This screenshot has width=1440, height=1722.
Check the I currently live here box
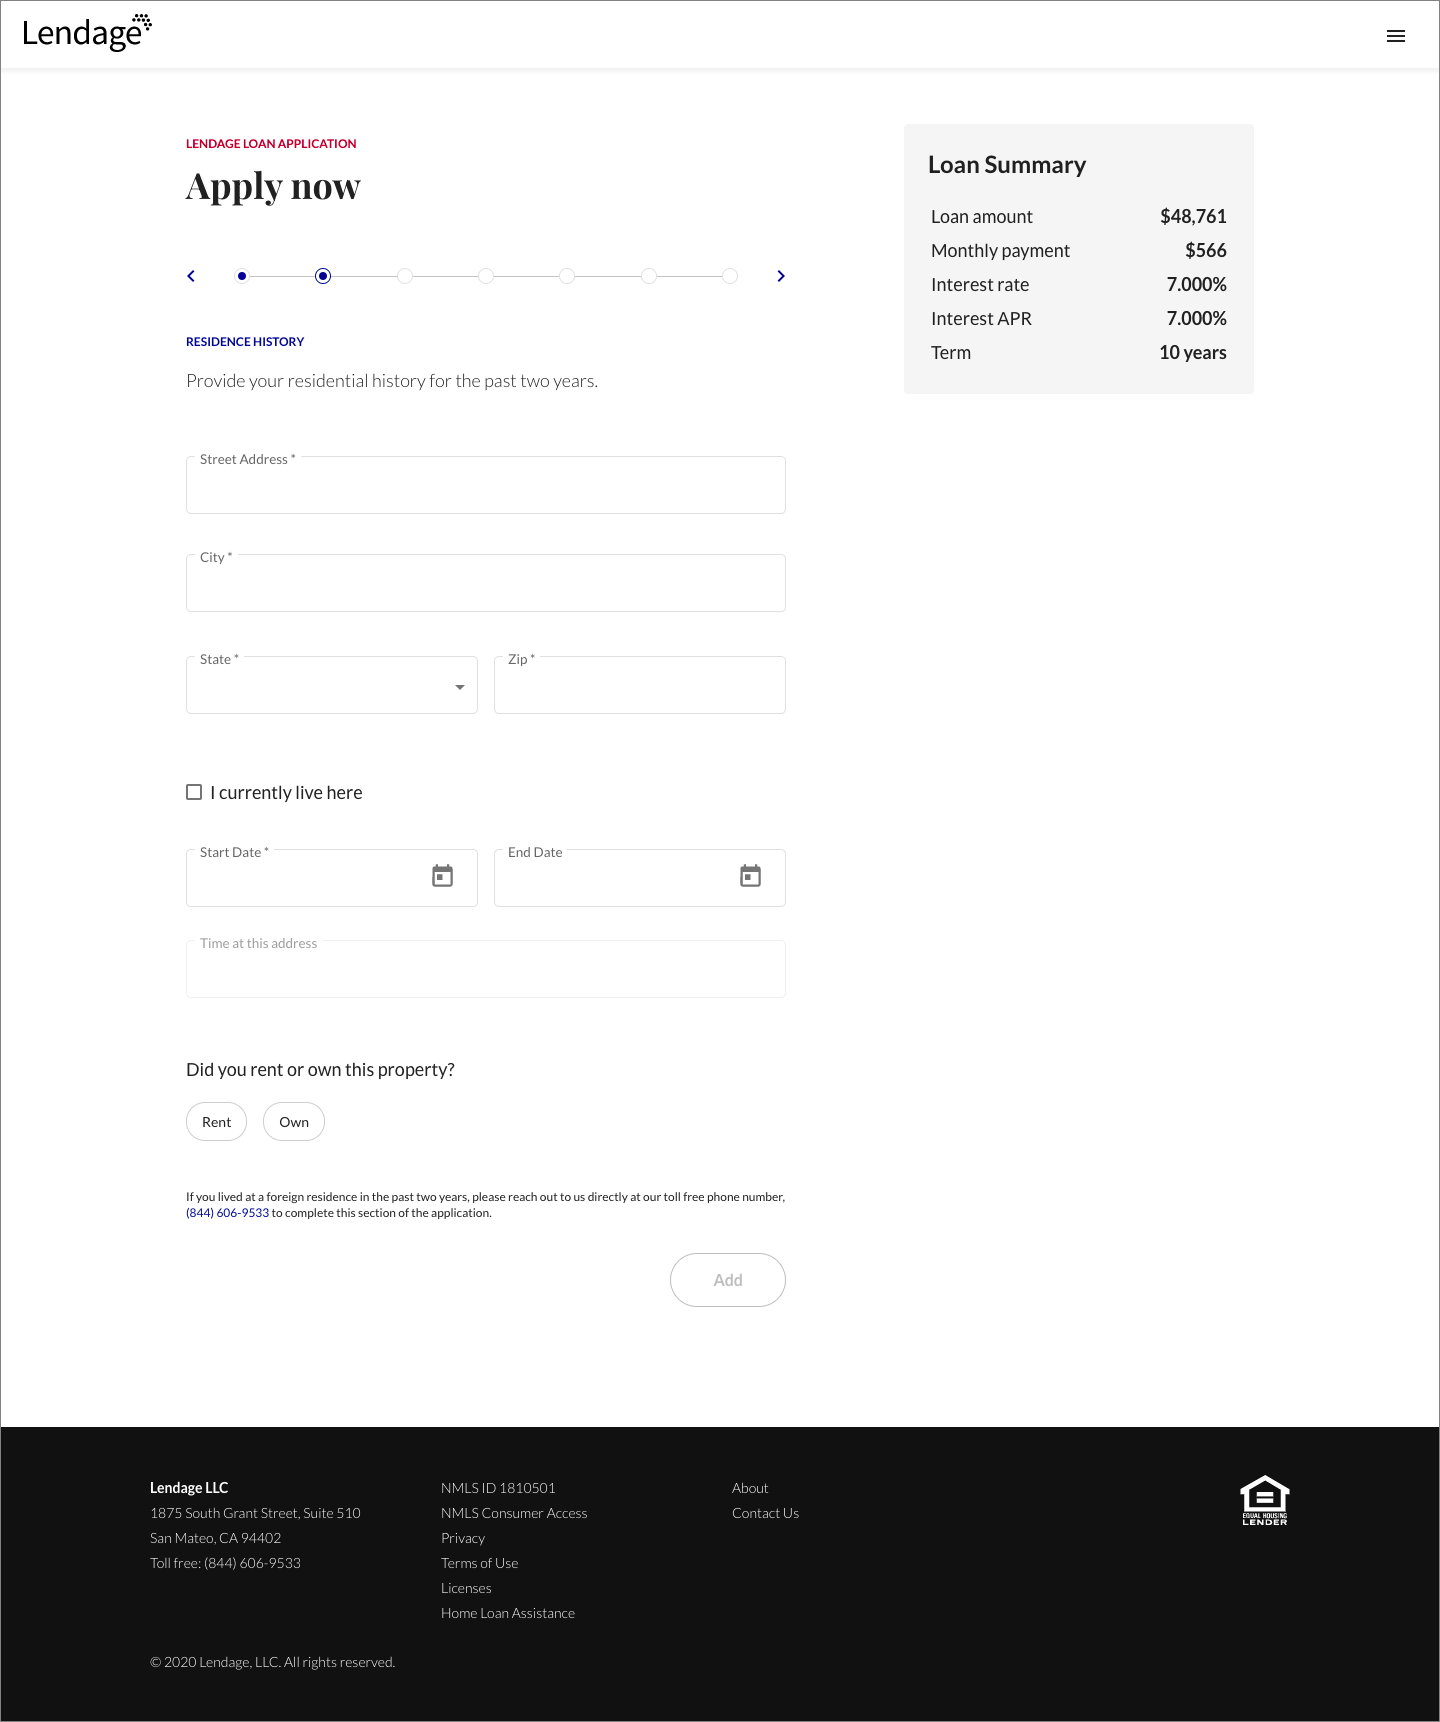(194, 792)
